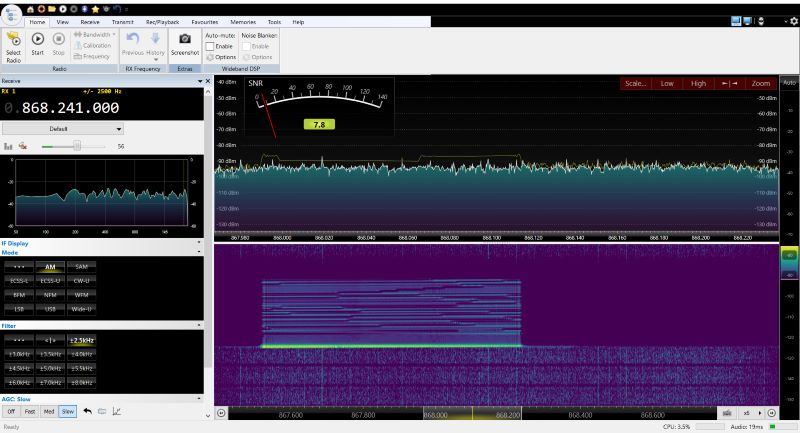Click the Scale... spectrum button
This screenshot has height=433, width=800.
(635, 83)
